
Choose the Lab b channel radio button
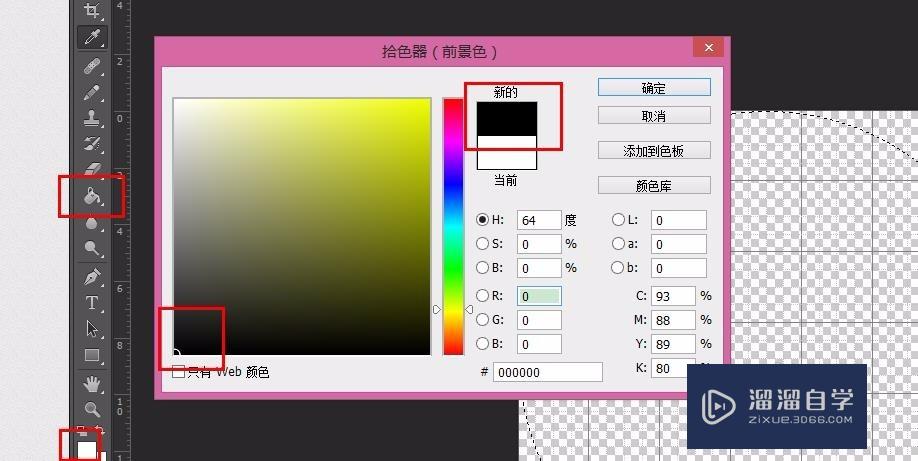pyautogui.click(x=618, y=267)
